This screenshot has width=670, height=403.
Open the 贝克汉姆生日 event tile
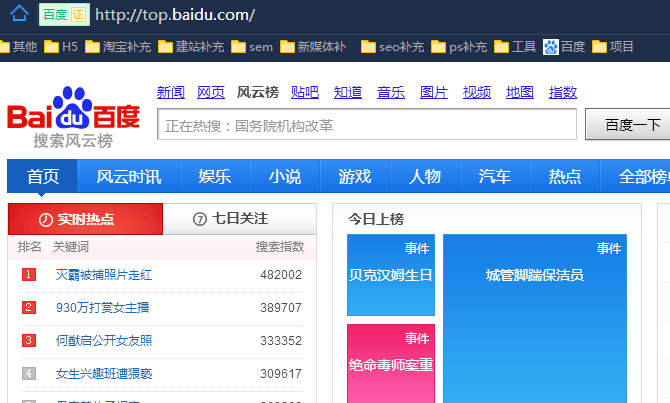[391, 275]
